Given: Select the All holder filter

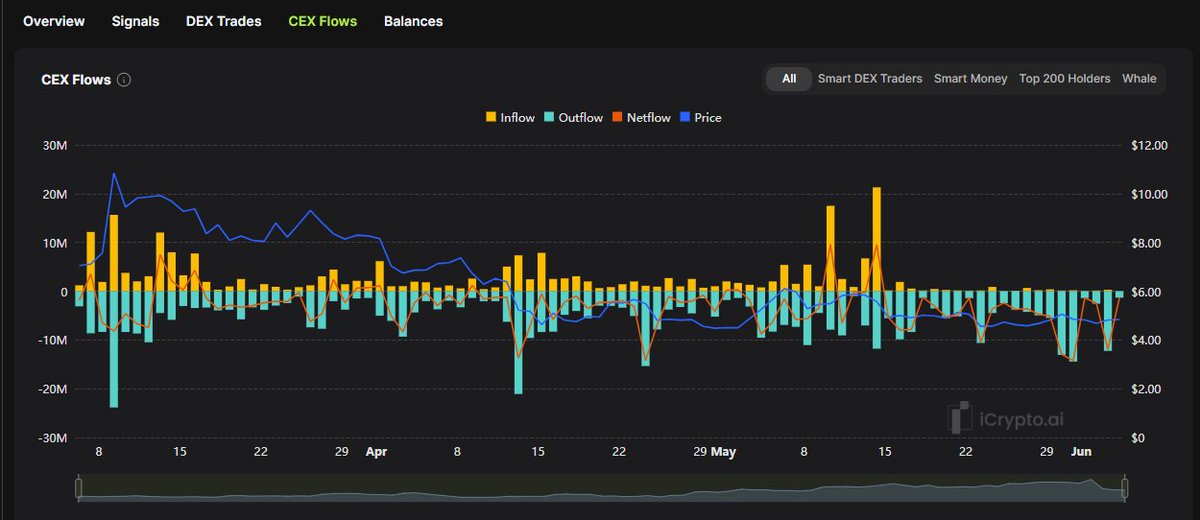Looking at the screenshot, I should [x=789, y=78].
